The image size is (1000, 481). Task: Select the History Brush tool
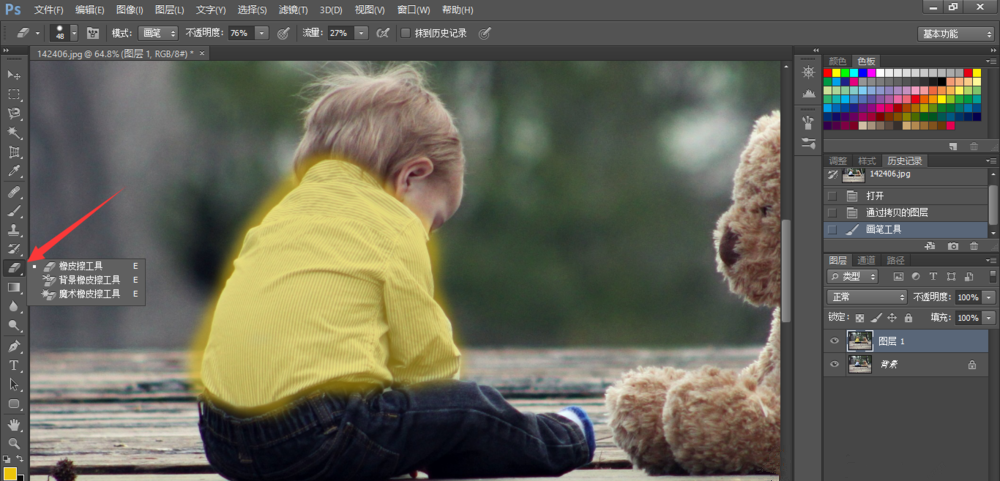13,249
